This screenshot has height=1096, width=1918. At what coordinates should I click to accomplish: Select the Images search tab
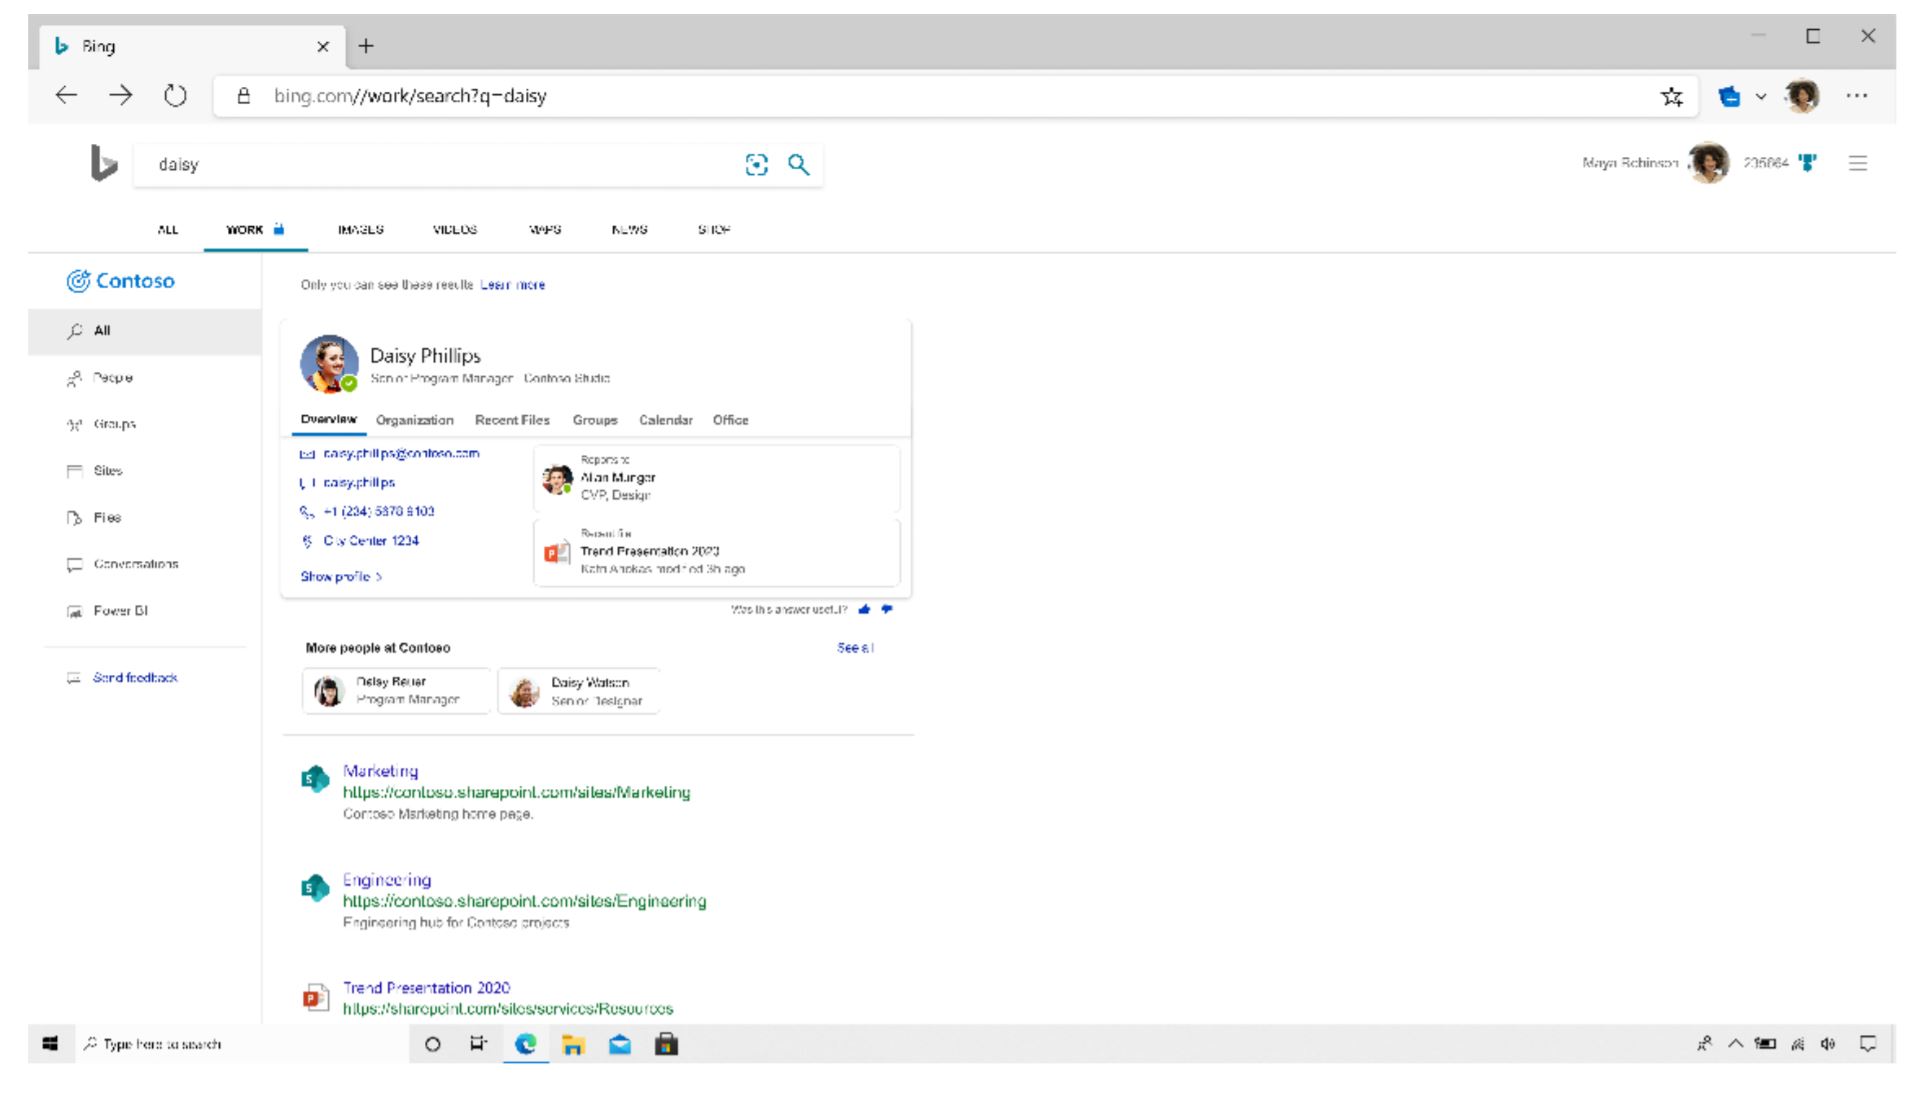360,229
